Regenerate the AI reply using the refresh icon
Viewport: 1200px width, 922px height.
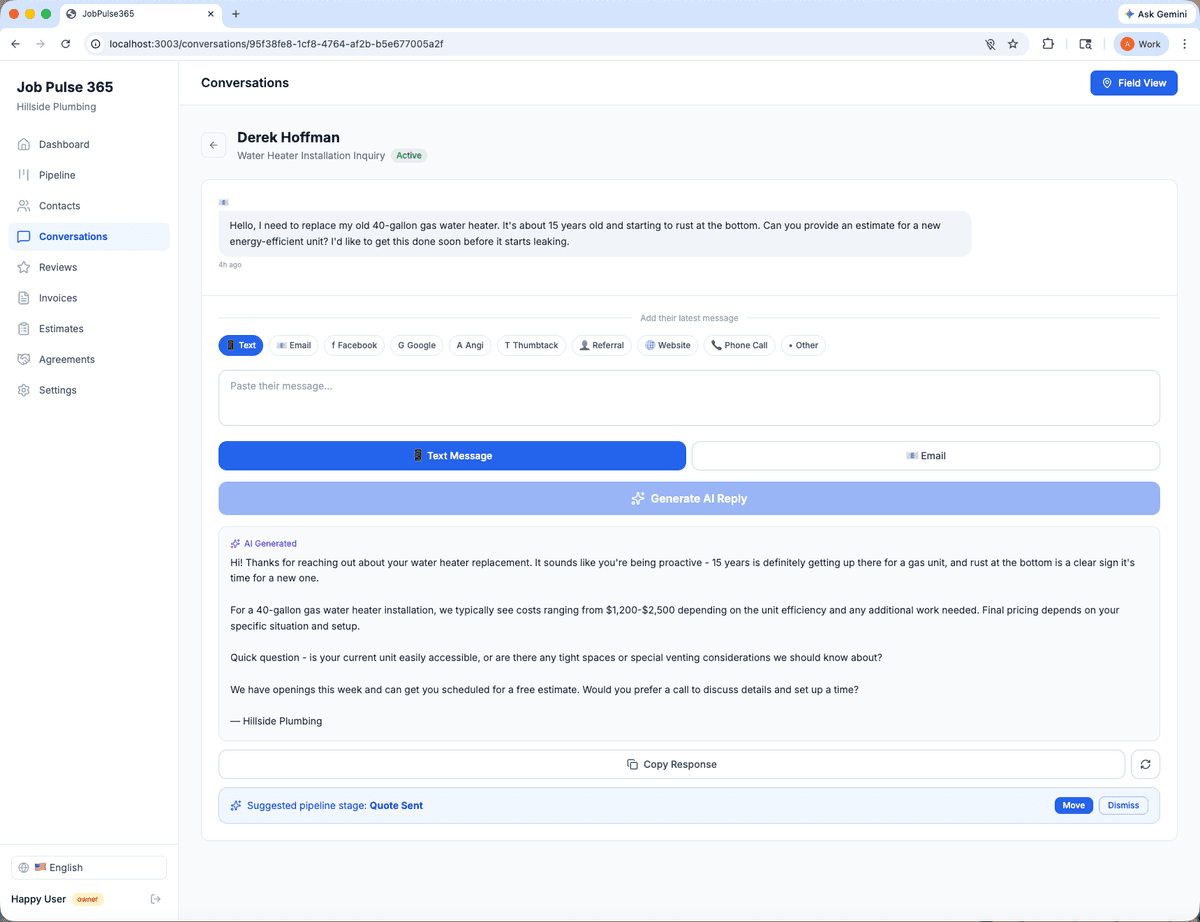tap(1145, 764)
